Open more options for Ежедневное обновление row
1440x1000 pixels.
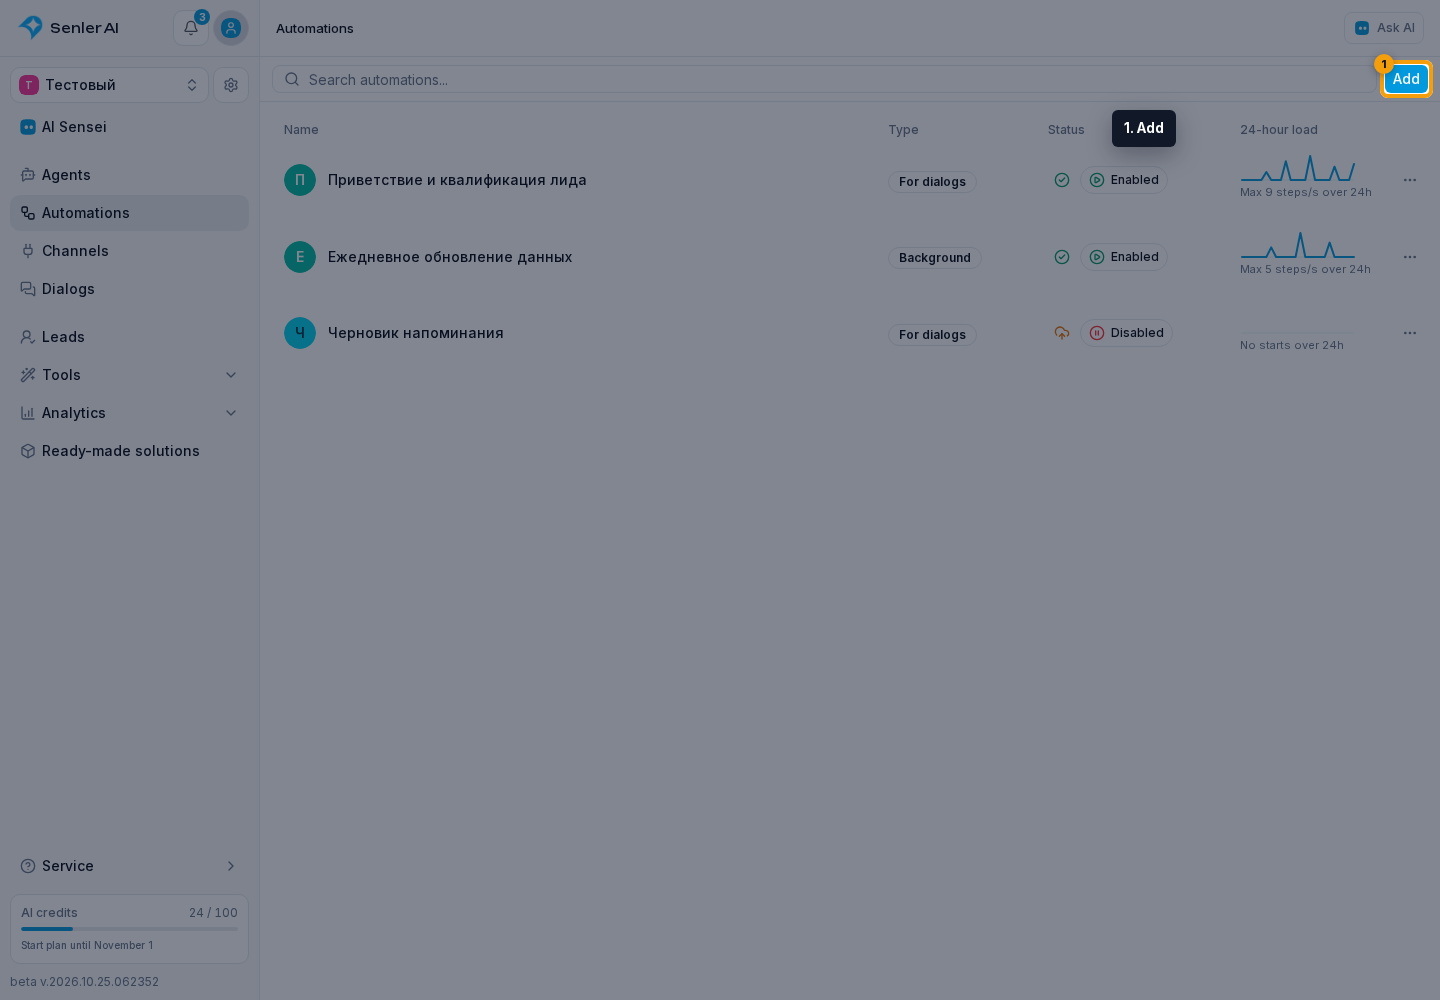[x=1410, y=257]
